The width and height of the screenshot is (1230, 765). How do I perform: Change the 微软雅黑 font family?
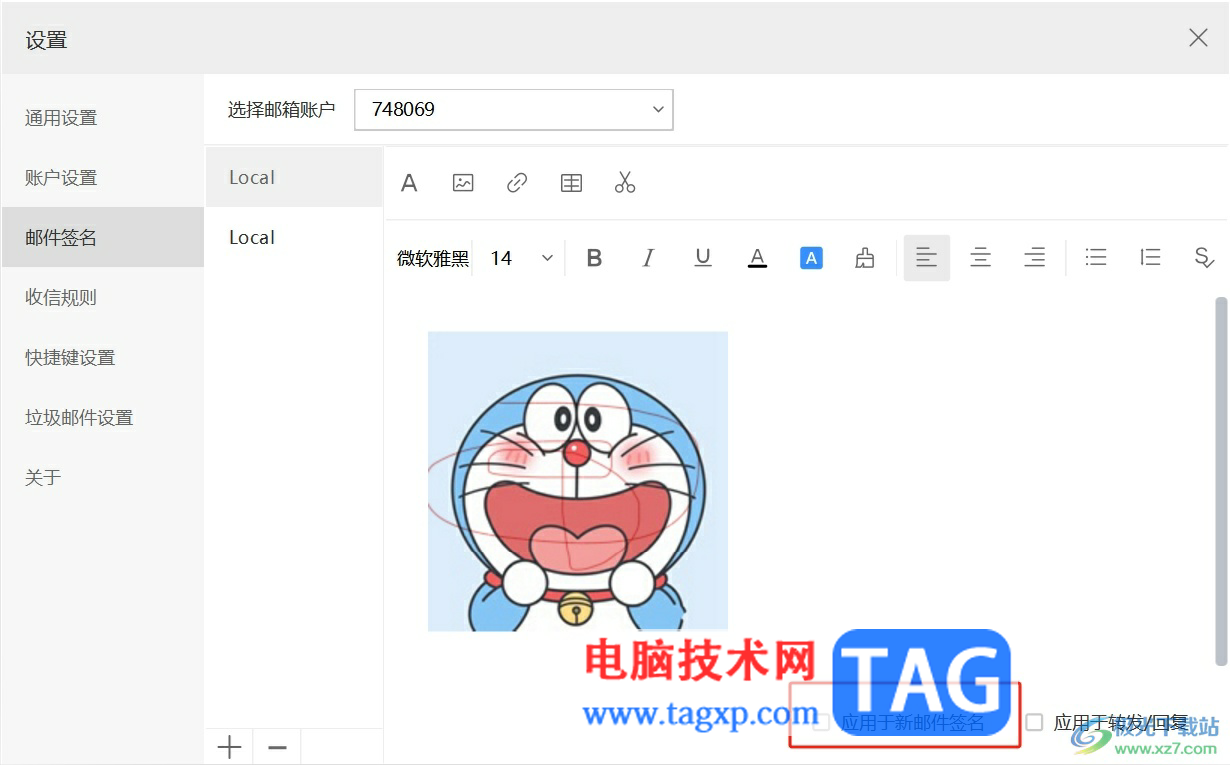pyautogui.click(x=433, y=258)
